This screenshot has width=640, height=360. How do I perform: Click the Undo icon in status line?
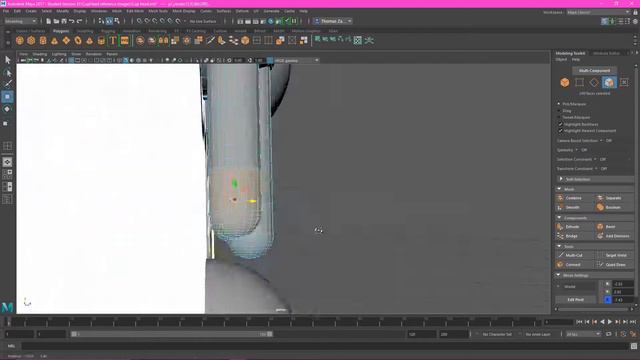tap(72, 21)
